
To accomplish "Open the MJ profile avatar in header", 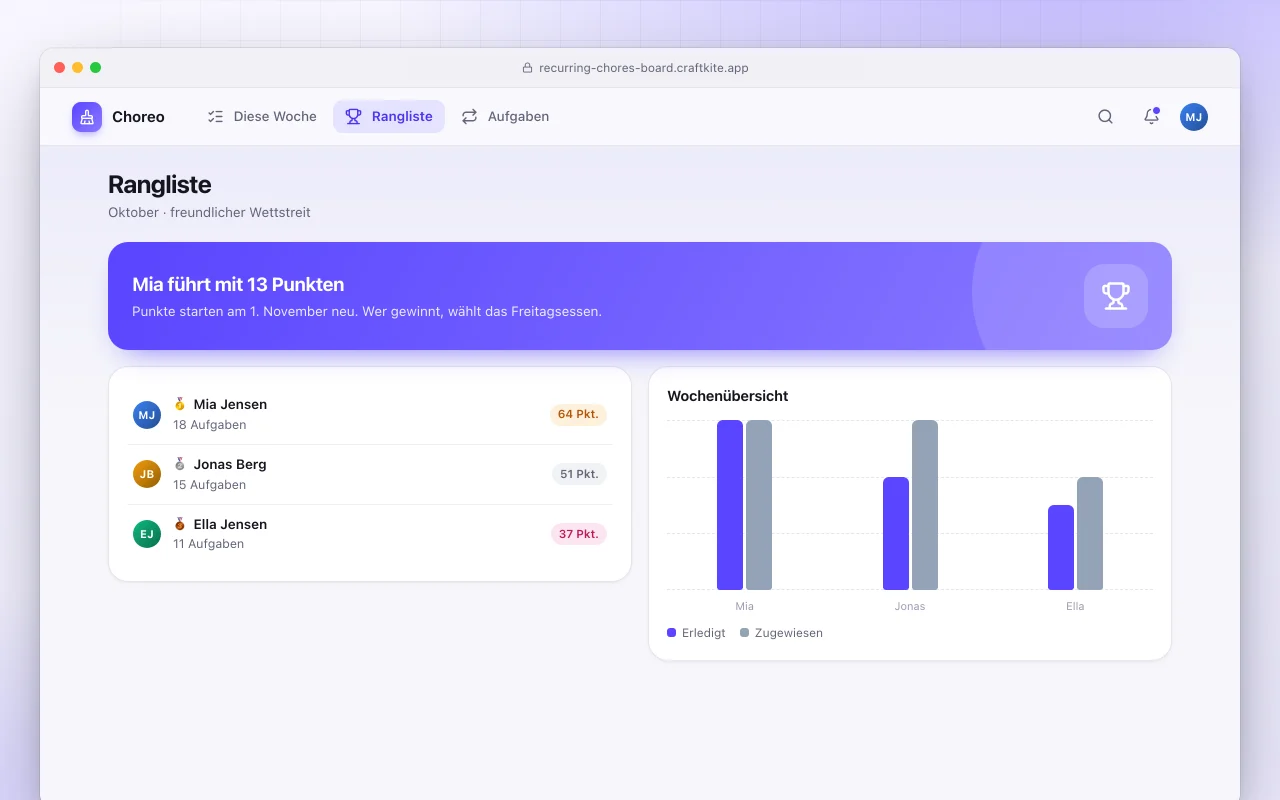I will (1194, 117).
